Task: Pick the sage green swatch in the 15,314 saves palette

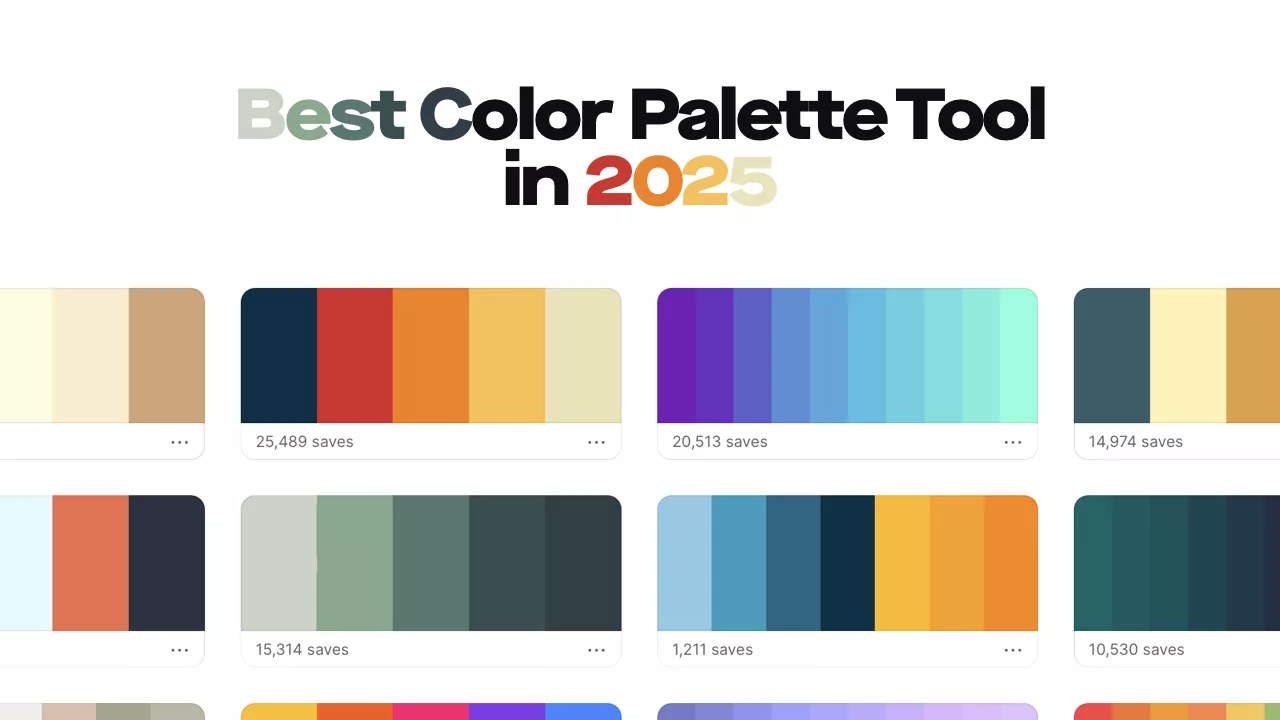Action: click(x=355, y=563)
